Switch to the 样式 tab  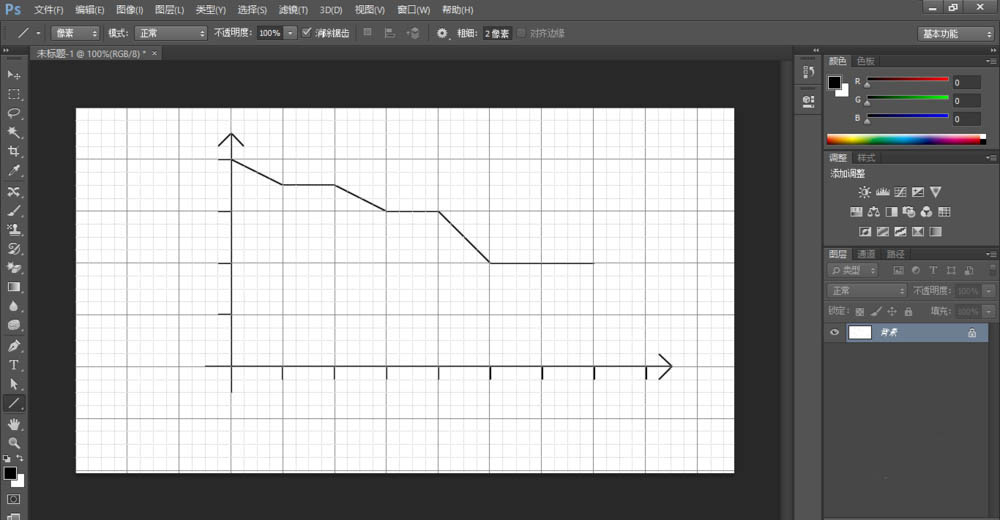click(865, 158)
